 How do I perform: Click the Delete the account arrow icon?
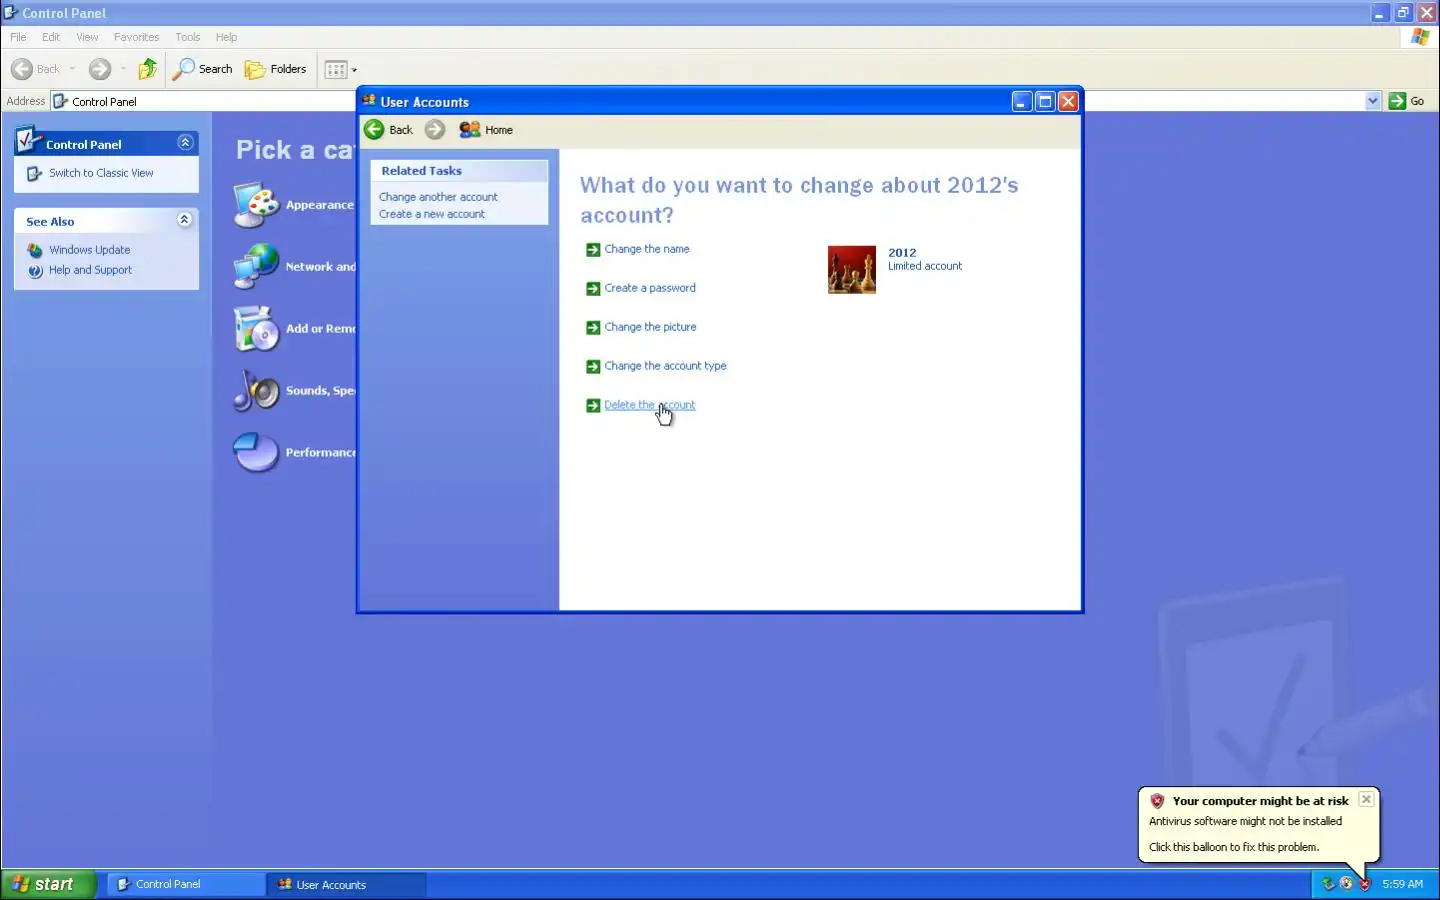(593, 406)
